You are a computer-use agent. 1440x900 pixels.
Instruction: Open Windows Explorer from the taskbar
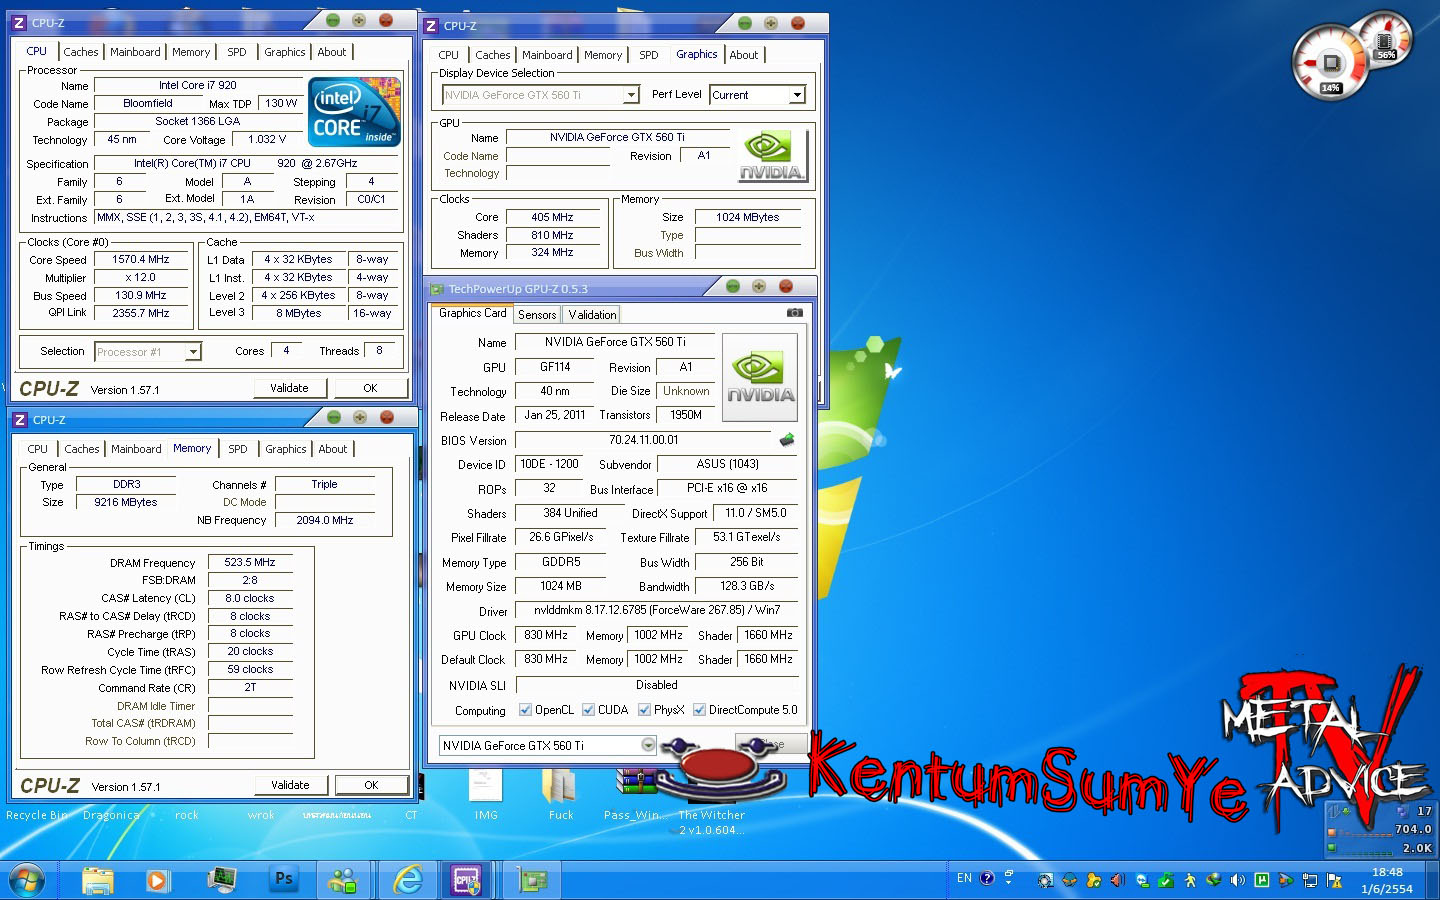[x=98, y=881]
